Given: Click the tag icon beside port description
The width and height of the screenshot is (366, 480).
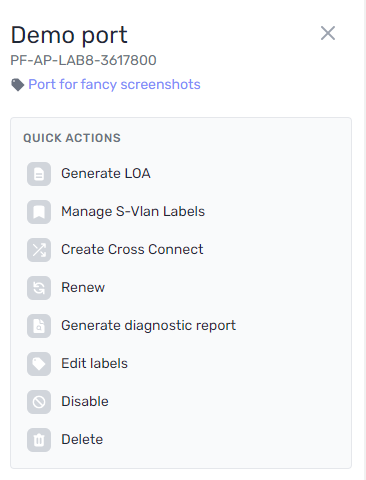Looking at the screenshot, I should tap(18, 85).
